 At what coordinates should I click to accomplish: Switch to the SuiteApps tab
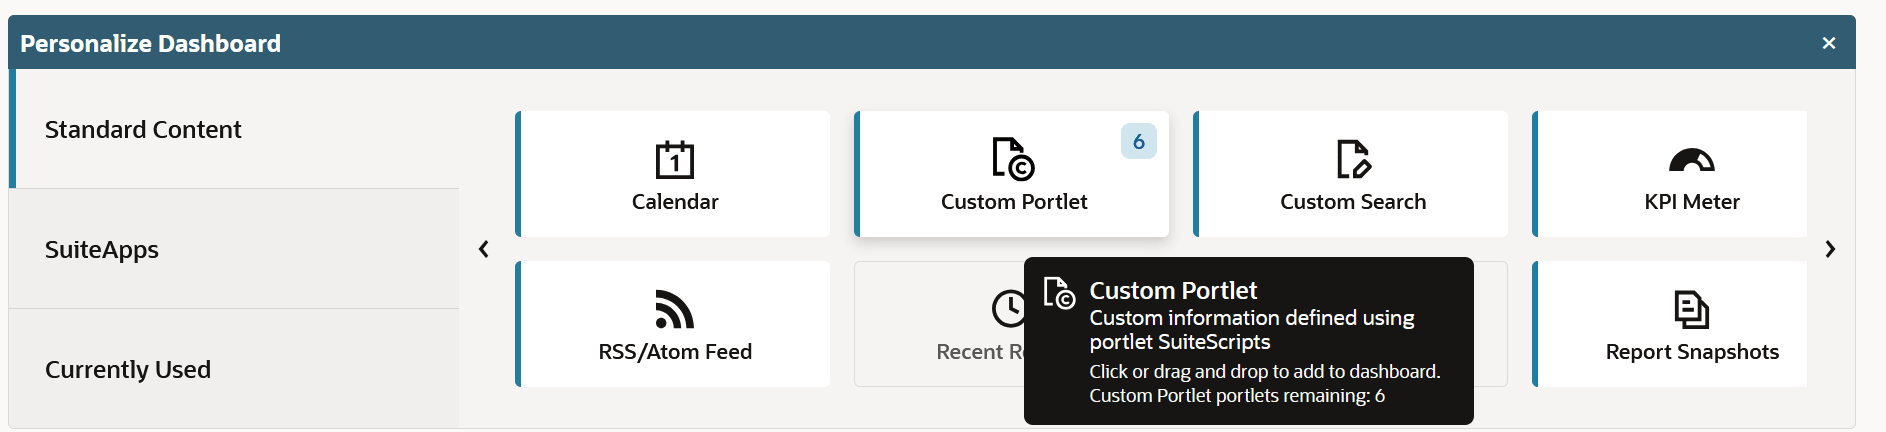[x=234, y=249]
